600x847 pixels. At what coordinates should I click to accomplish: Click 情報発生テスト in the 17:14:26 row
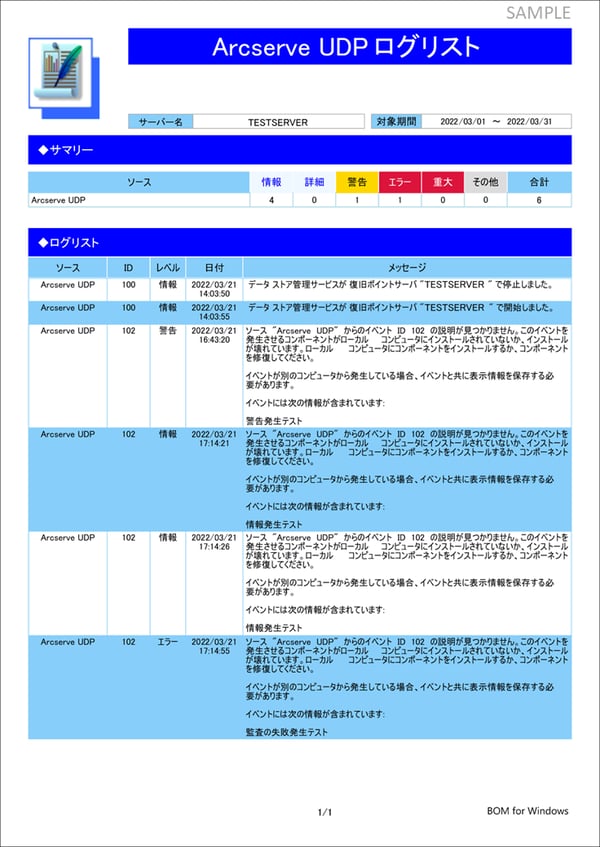point(274,628)
